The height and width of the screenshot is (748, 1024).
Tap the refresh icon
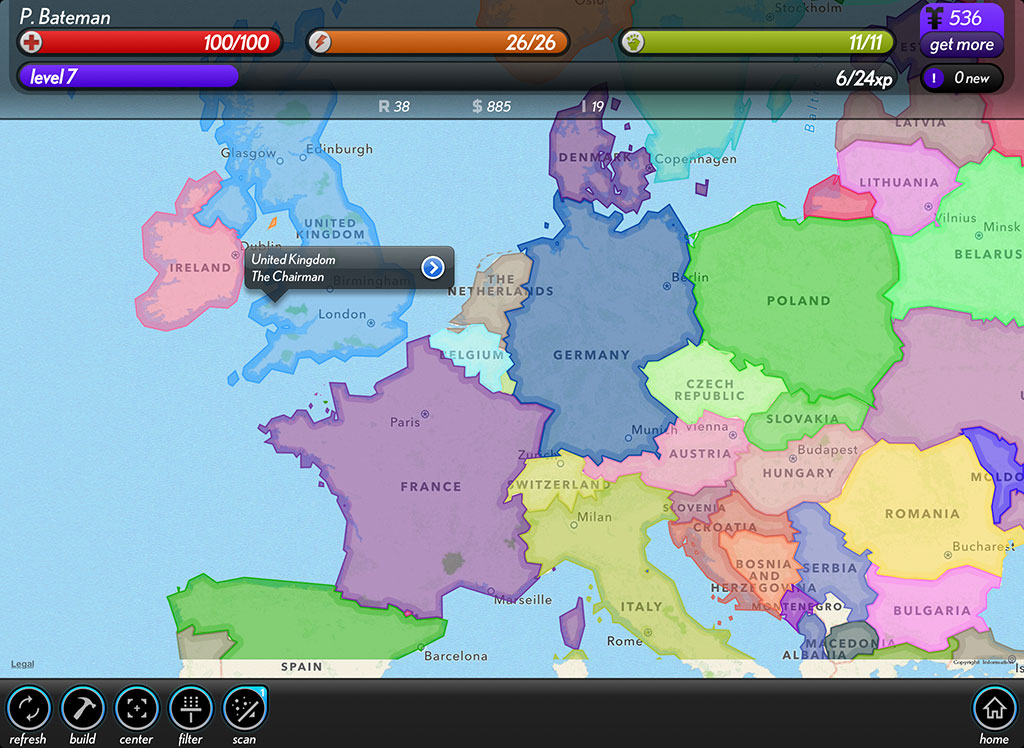[28, 708]
